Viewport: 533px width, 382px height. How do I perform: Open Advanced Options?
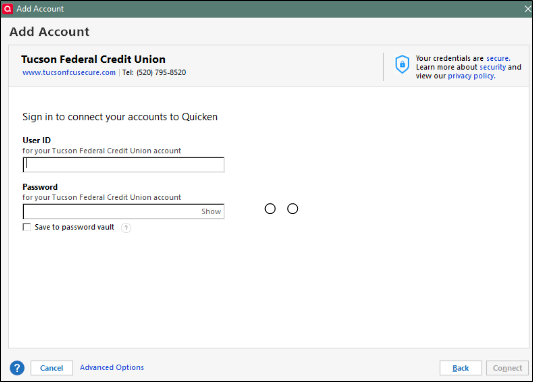coord(112,367)
